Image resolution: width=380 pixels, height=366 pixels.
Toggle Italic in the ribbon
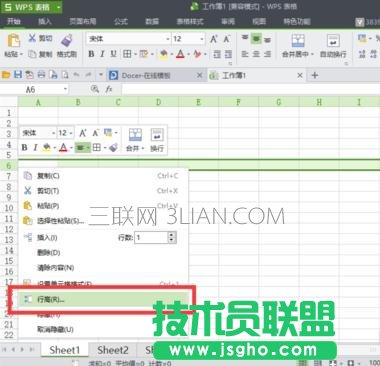(102, 54)
